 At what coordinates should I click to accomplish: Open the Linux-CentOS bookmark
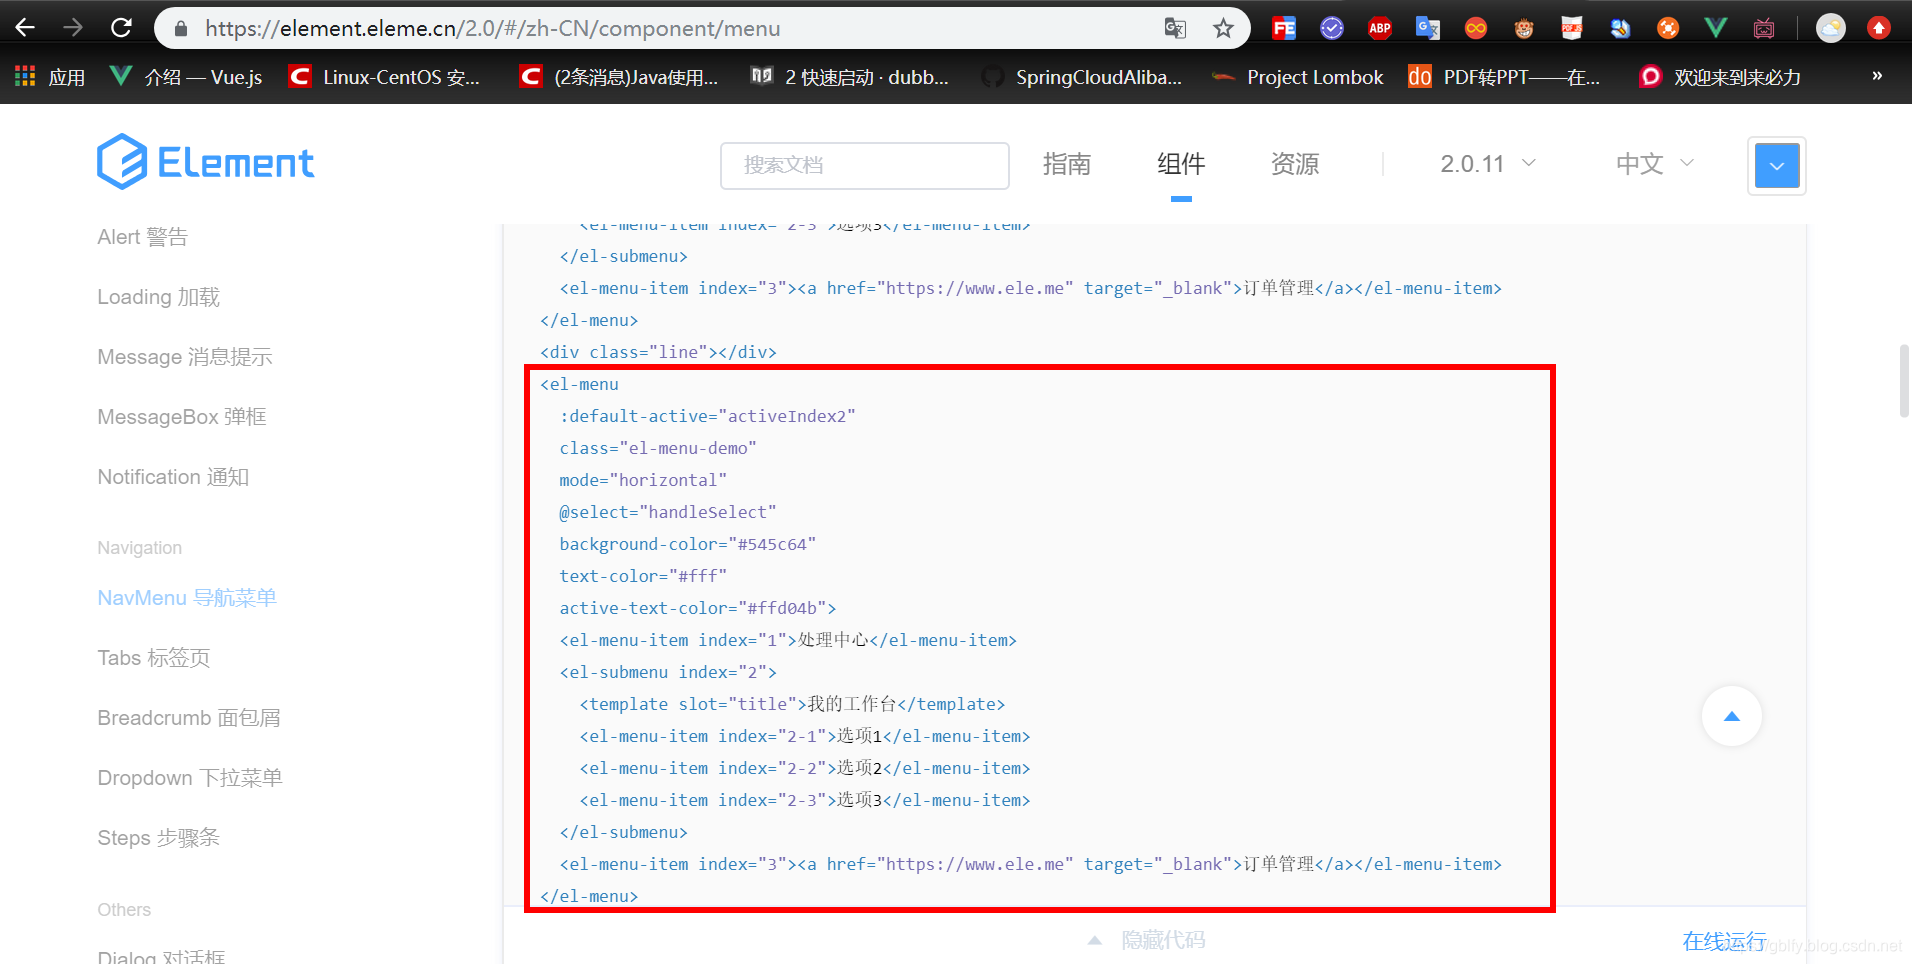385,77
